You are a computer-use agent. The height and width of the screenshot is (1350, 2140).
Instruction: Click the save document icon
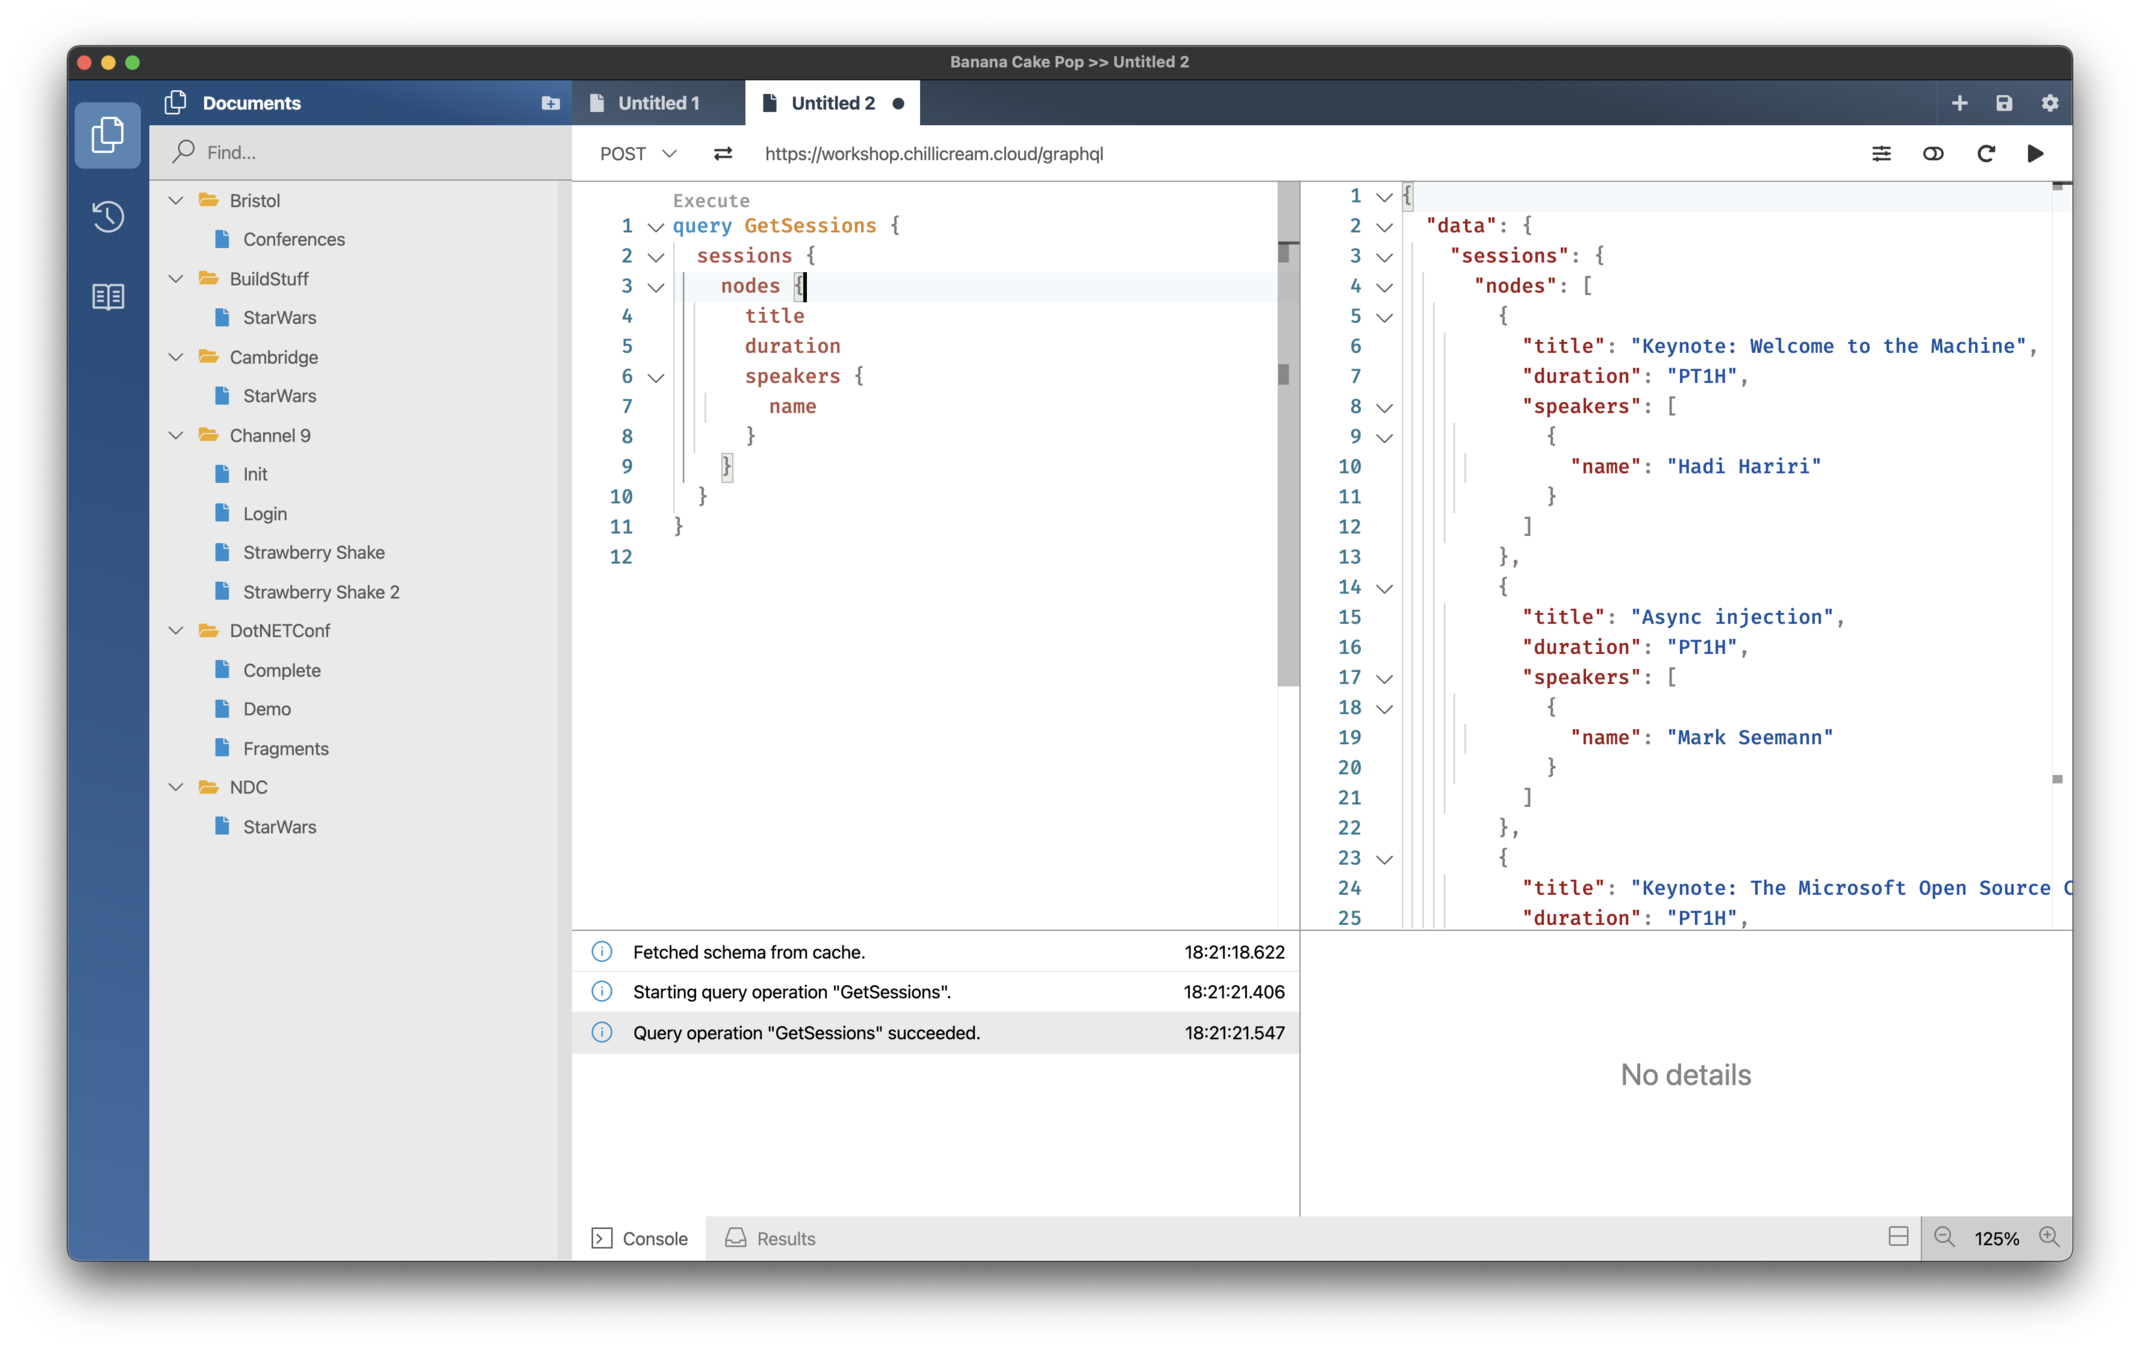click(x=2004, y=103)
